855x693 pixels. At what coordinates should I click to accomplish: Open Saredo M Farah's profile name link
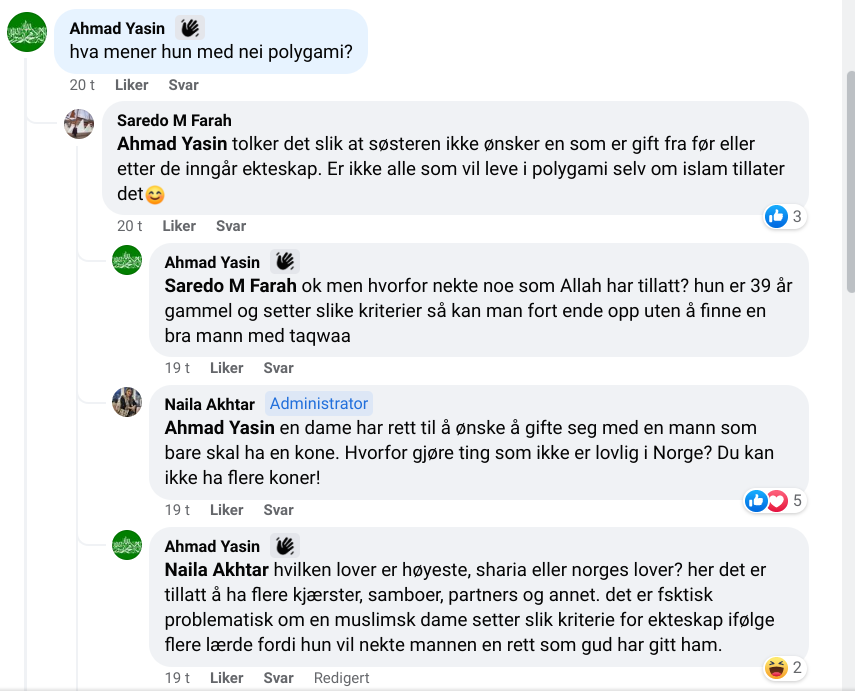174,121
